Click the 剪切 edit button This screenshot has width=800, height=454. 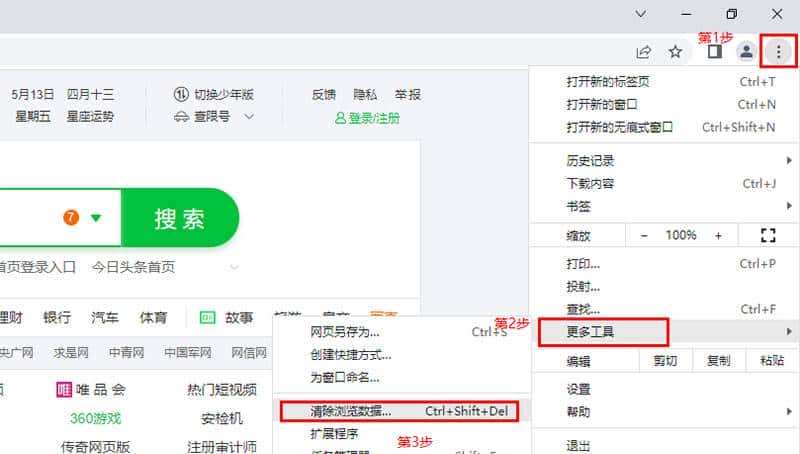point(665,361)
